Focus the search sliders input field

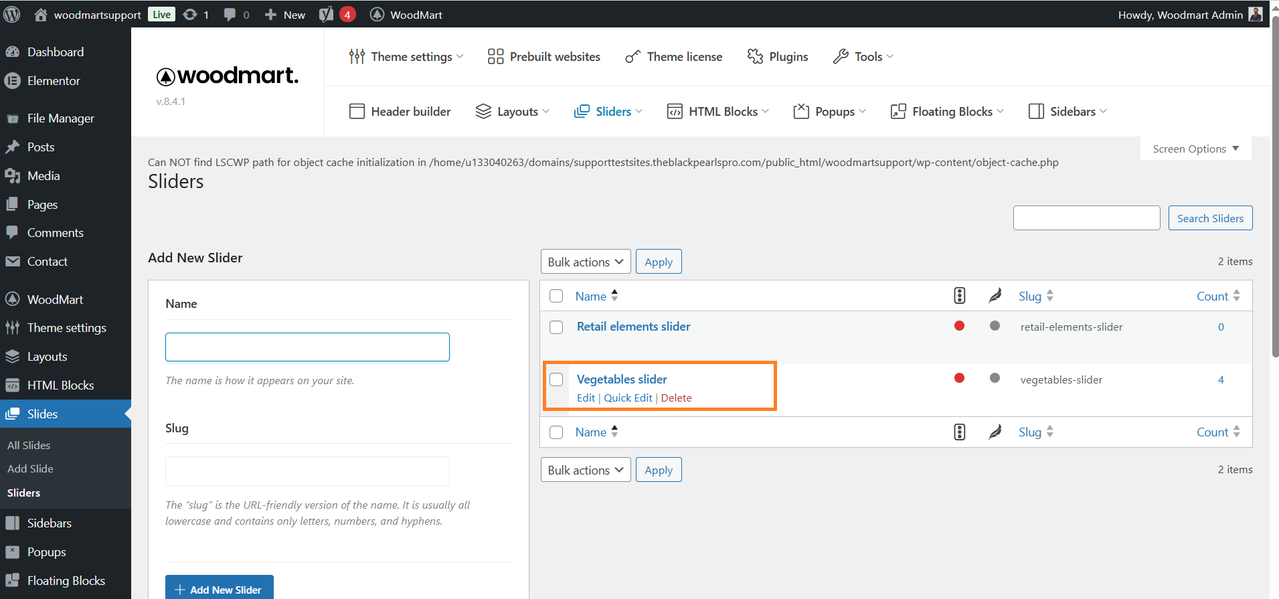(1086, 218)
